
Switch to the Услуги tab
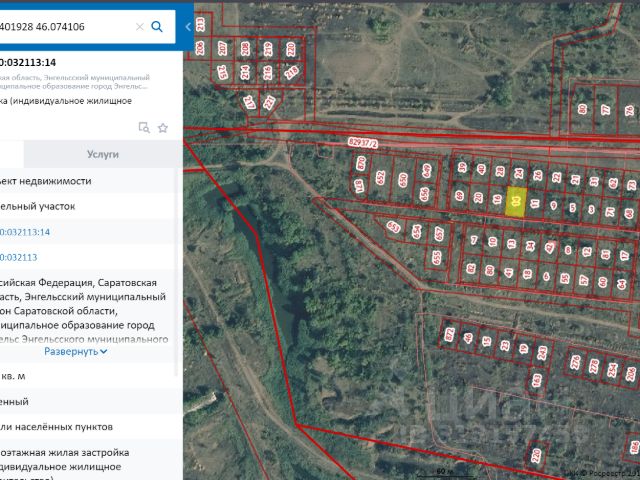pyautogui.click(x=103, y=154)
